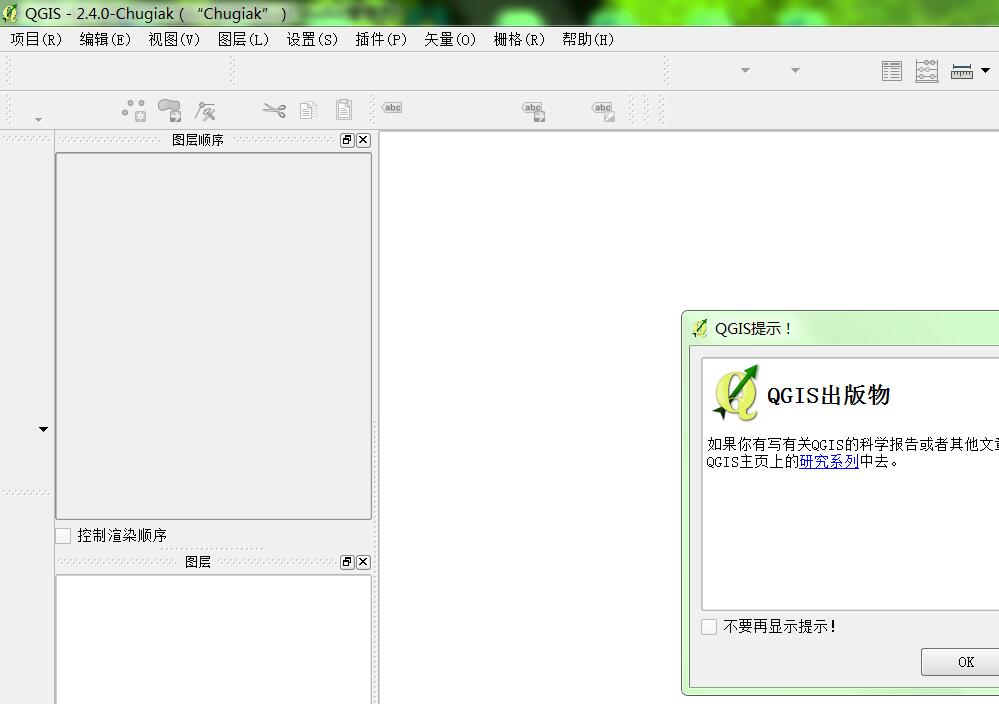Follow the 研究系列 hyperlink
The image size is (999, 704).
pyautogui.click(x=829, y=462)
